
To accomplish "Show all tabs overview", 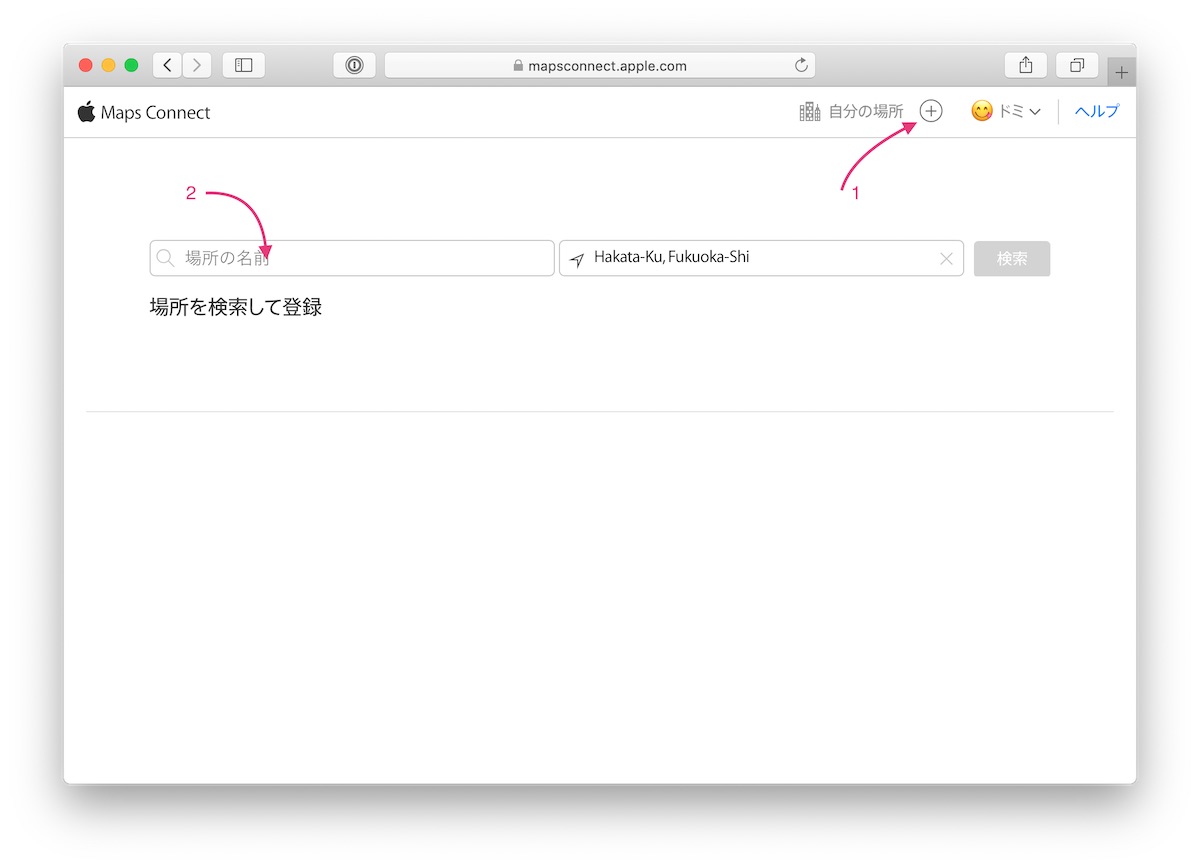I will click(1077, 65).
